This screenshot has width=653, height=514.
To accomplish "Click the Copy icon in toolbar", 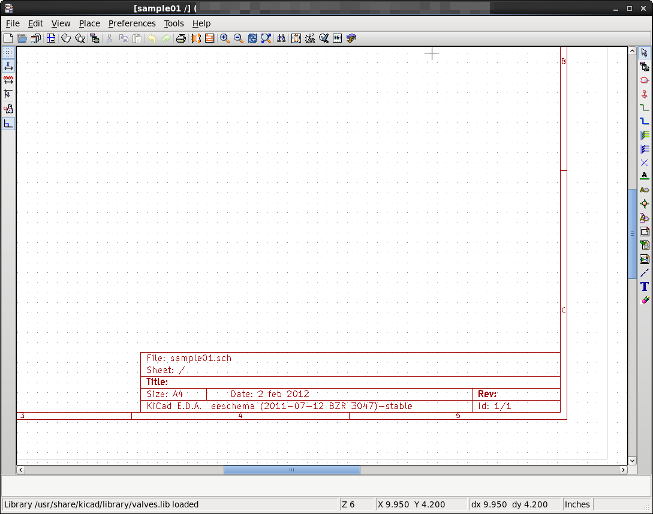I will pyautogui.click(x=123, y=38).
